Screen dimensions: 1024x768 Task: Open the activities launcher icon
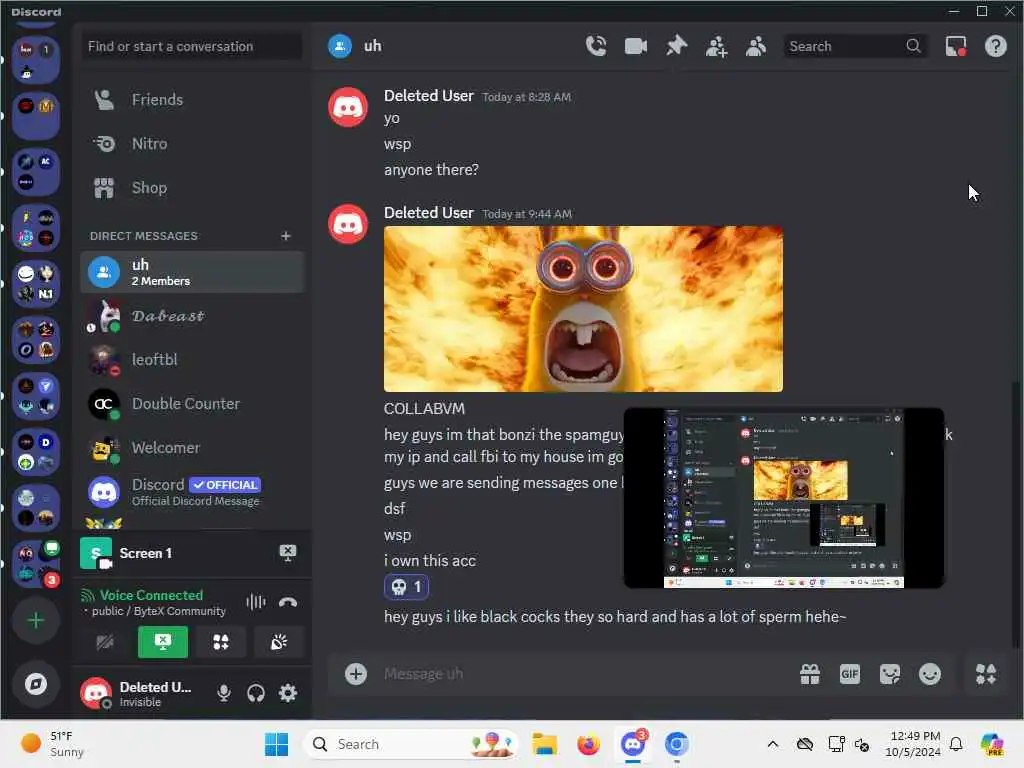click(221, 642)
